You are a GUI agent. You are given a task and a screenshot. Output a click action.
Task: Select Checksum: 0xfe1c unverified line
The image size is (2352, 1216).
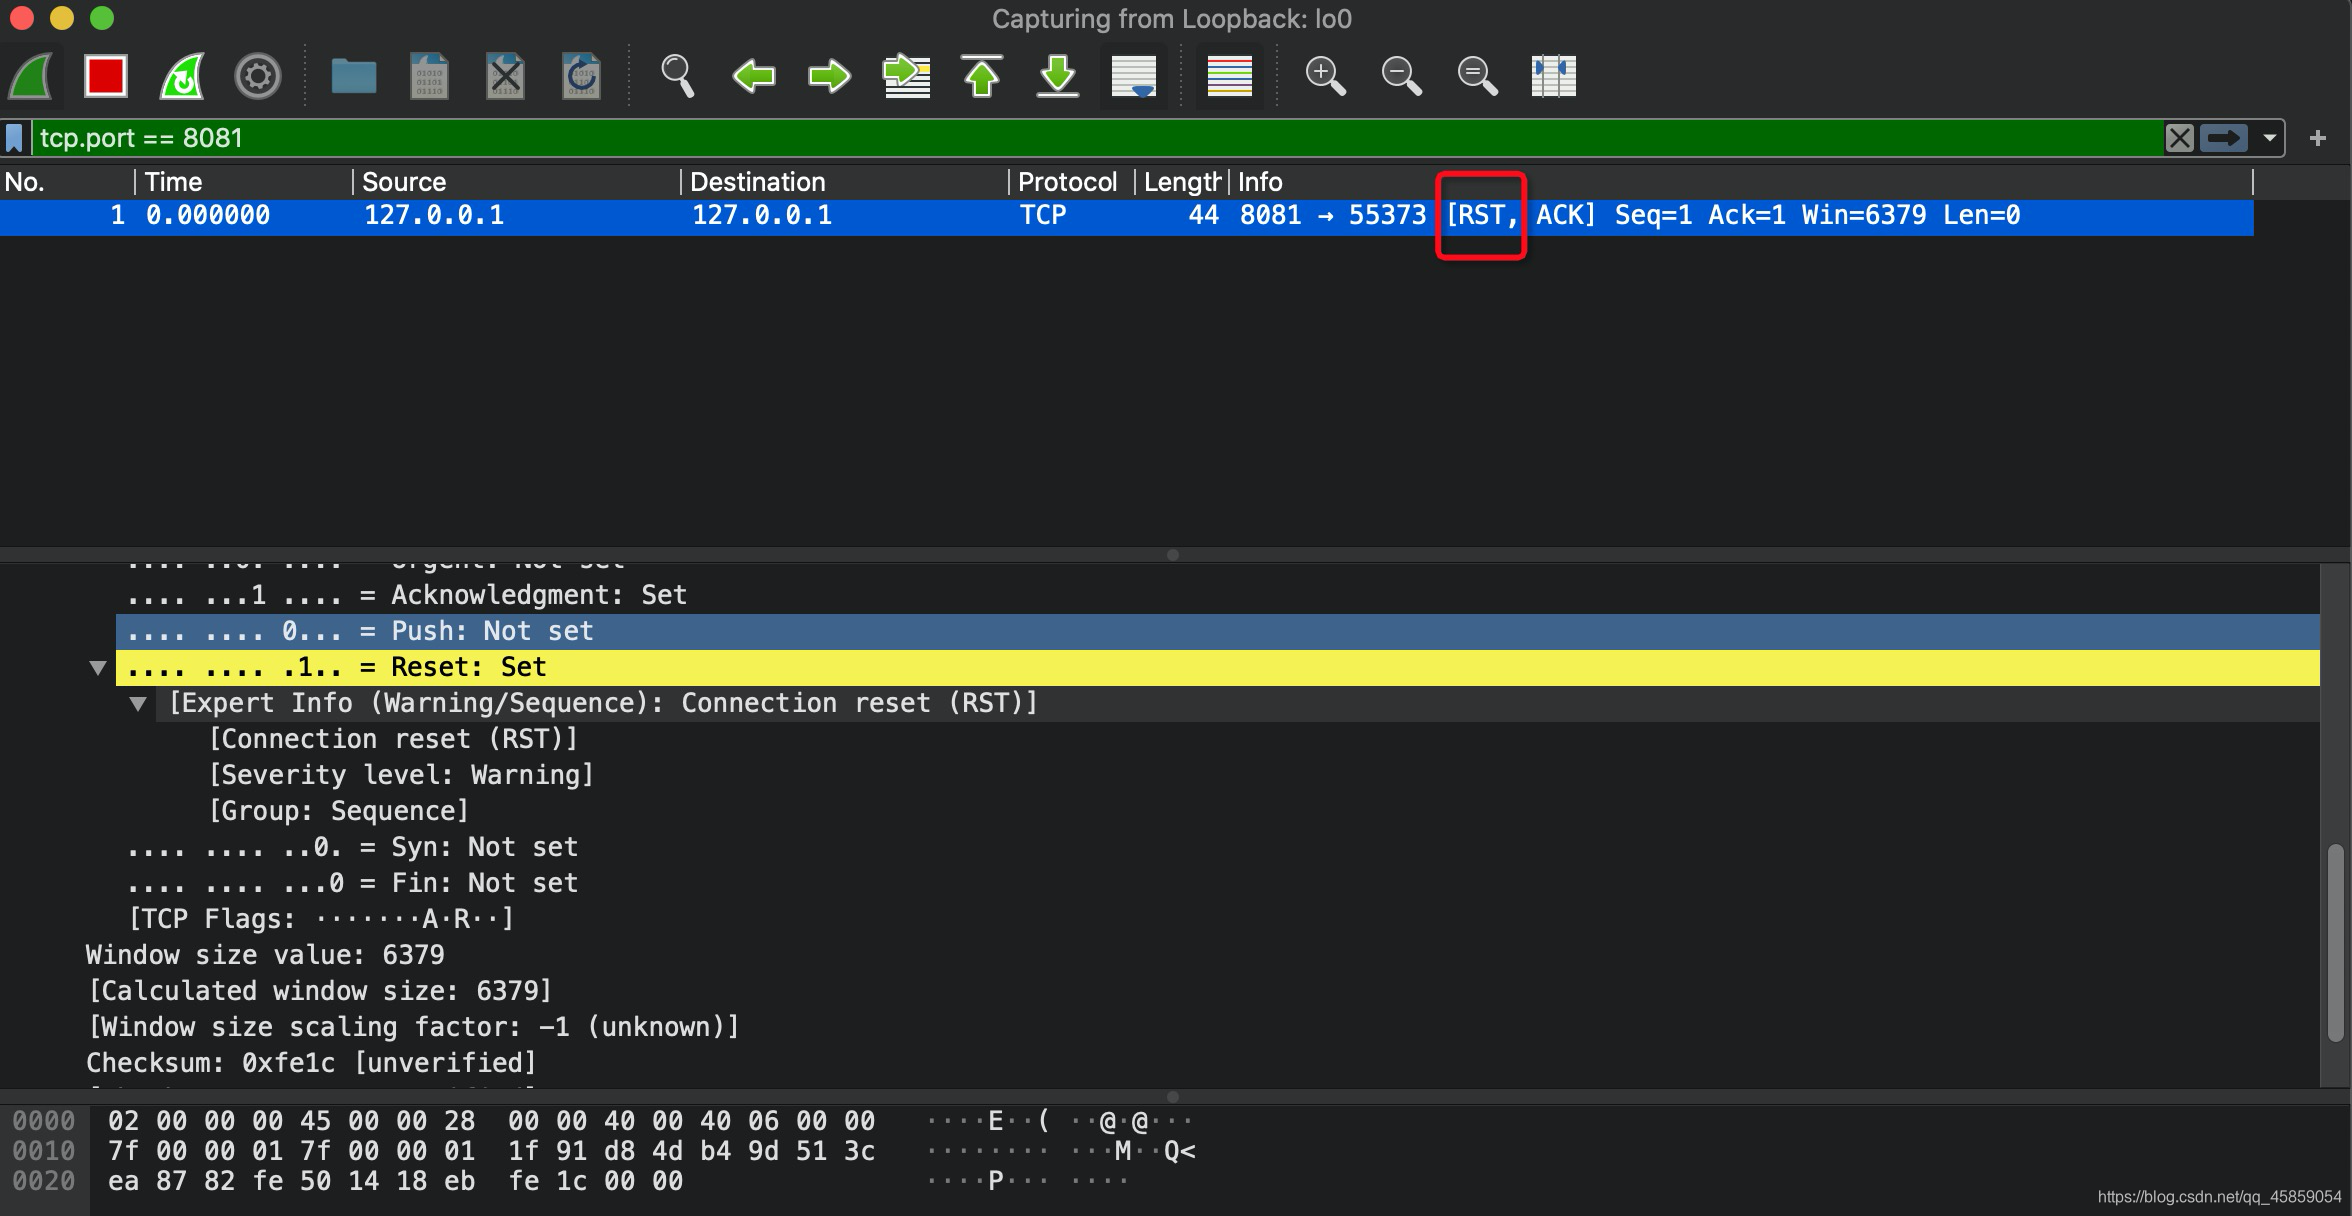[x=311, y=1063]
